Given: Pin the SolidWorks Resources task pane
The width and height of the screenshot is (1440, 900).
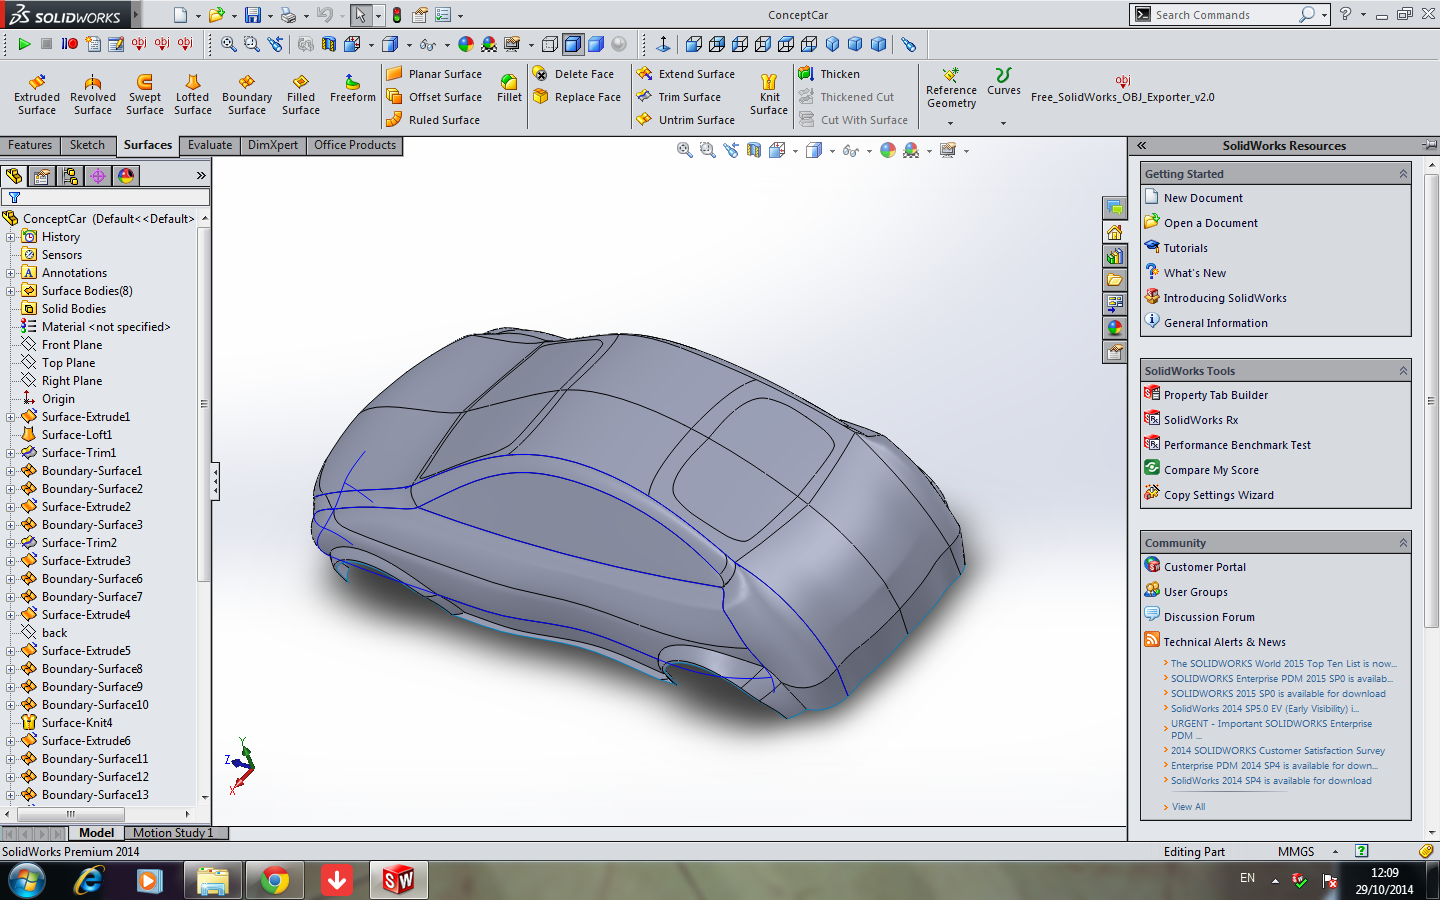Looking at the screenshot, I should pyautogui.click(x=1429, y=146).
